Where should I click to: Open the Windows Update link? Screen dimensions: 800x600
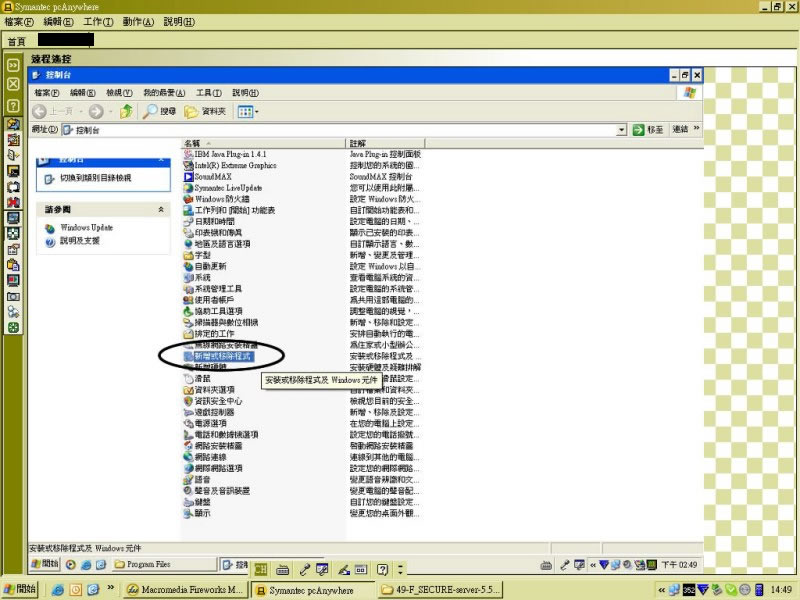pyautogui.click(x=86, y=228)
